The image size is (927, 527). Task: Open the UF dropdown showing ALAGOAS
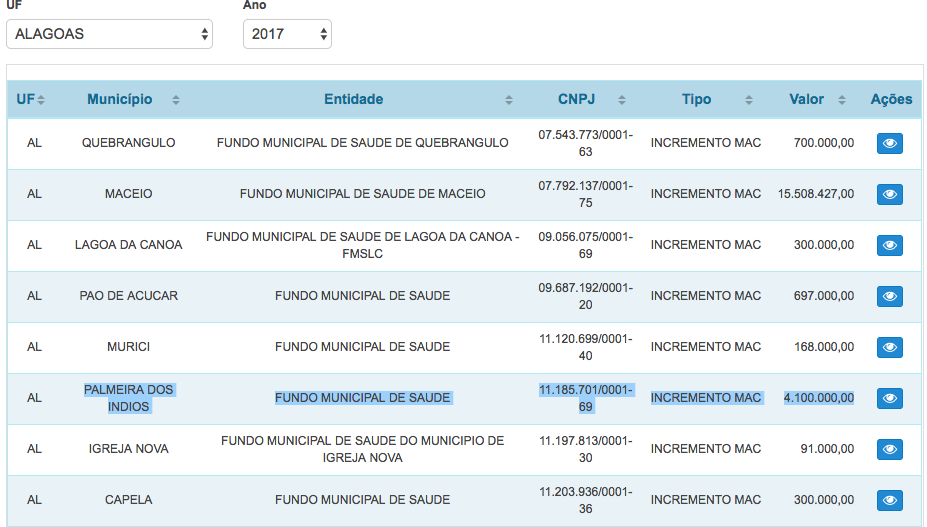click(x=109, y=34)
